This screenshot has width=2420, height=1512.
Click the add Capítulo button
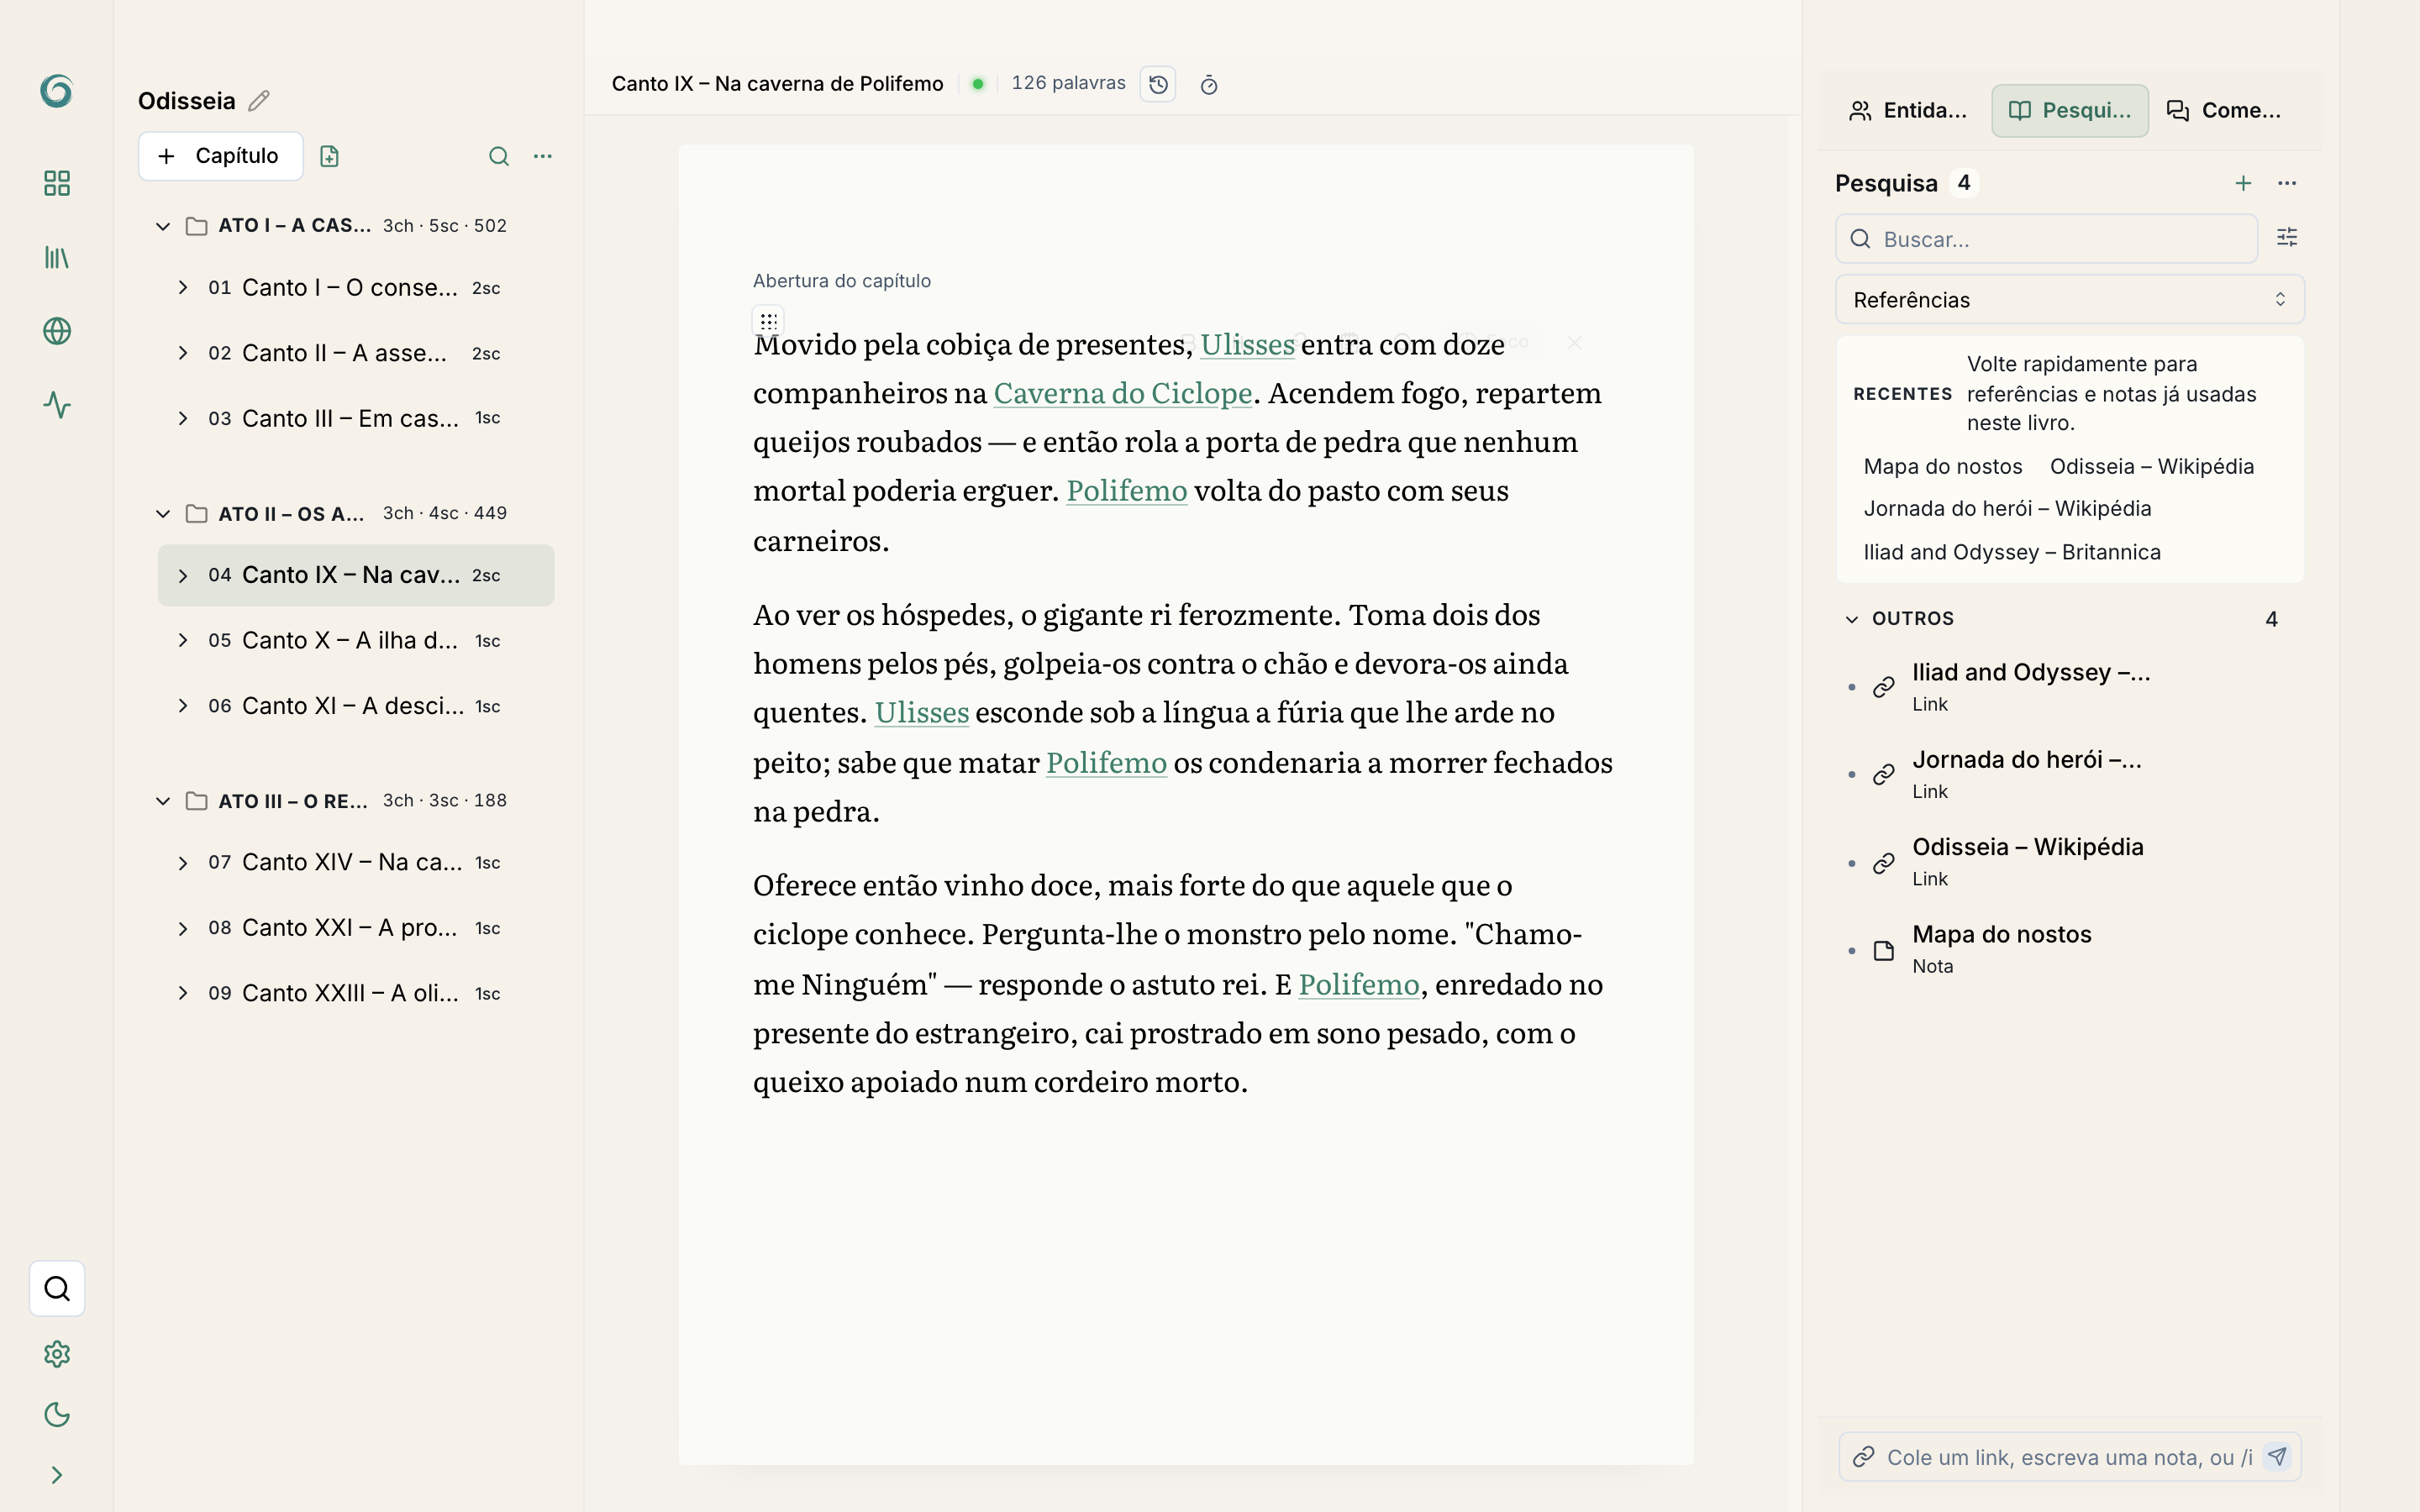coord(220,156)
